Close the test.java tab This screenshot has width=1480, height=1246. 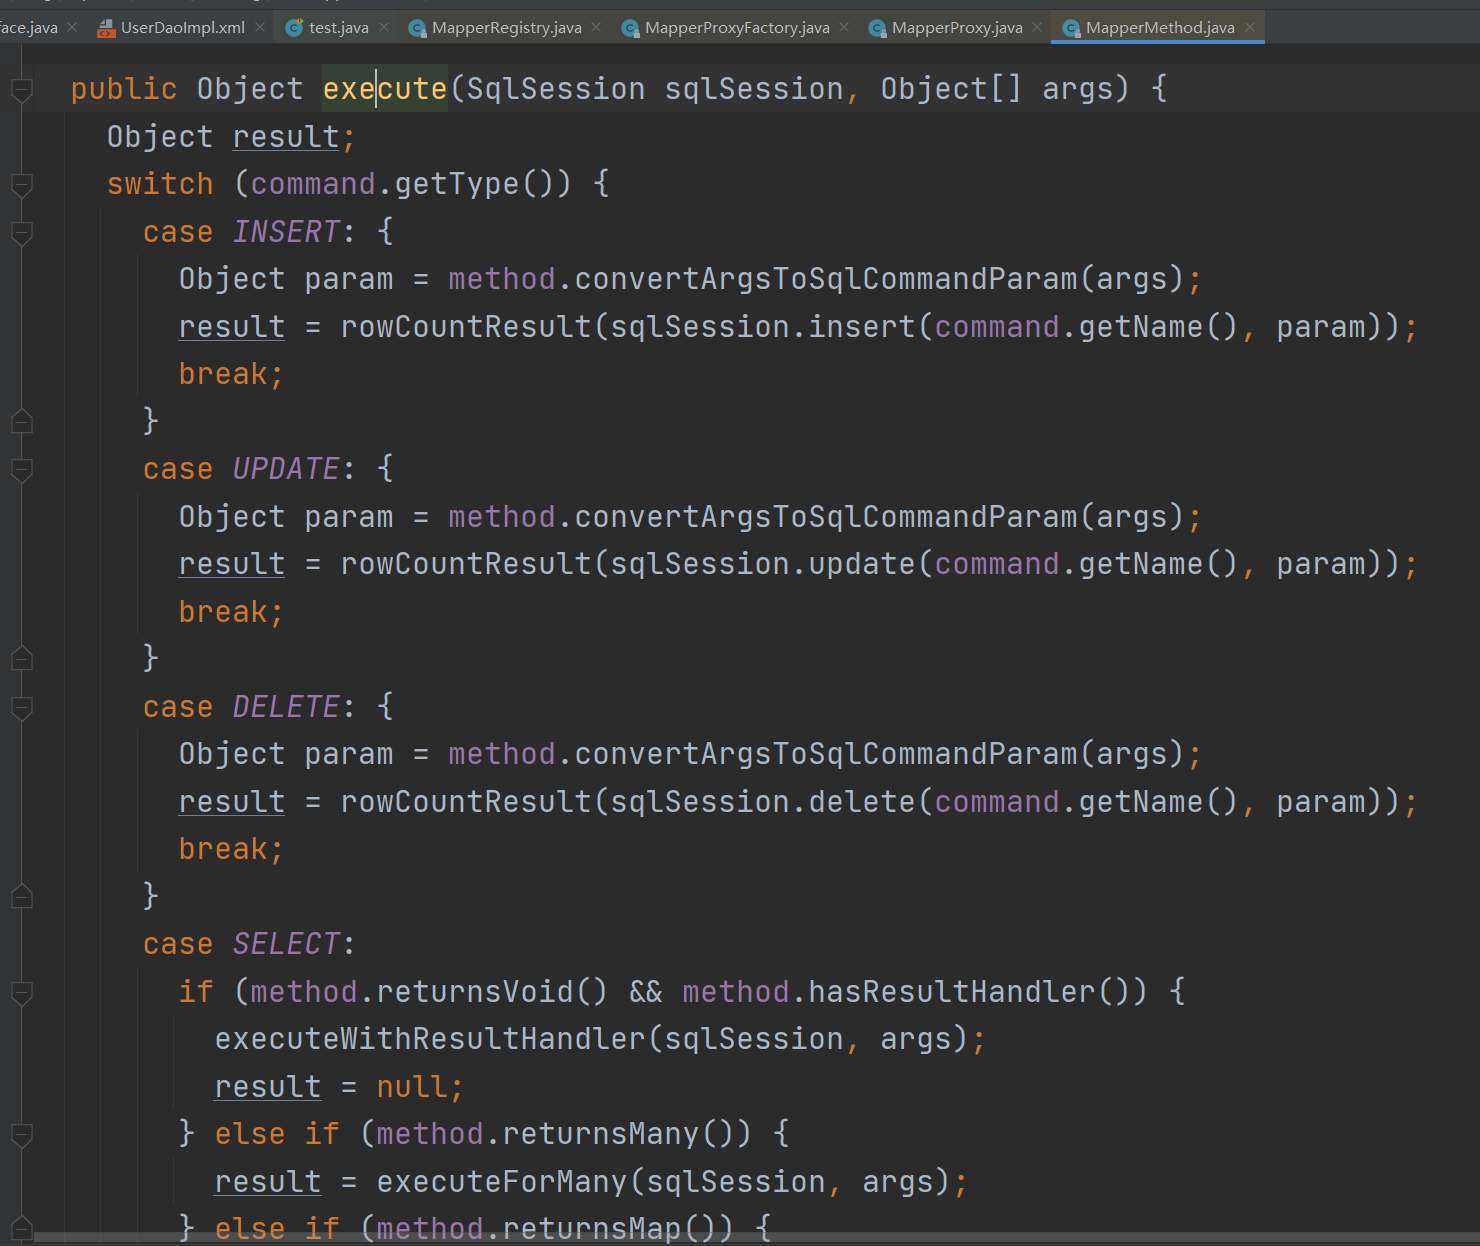tap(384, 27)
